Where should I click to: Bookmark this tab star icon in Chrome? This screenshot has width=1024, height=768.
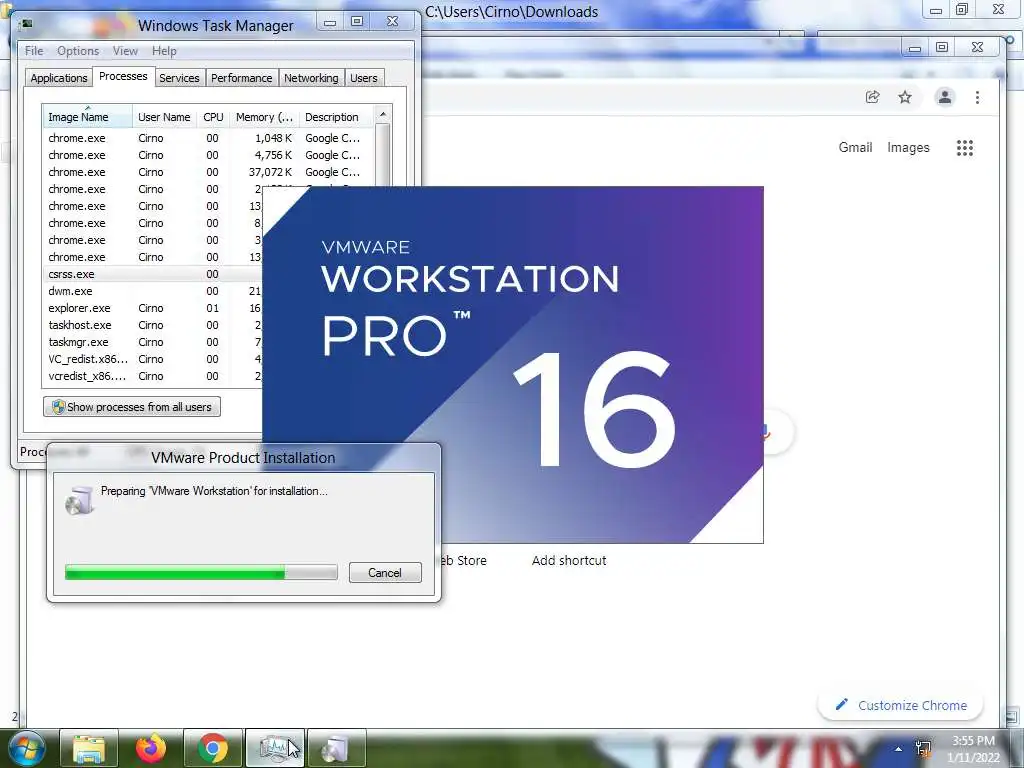click(x=904, y=97)
